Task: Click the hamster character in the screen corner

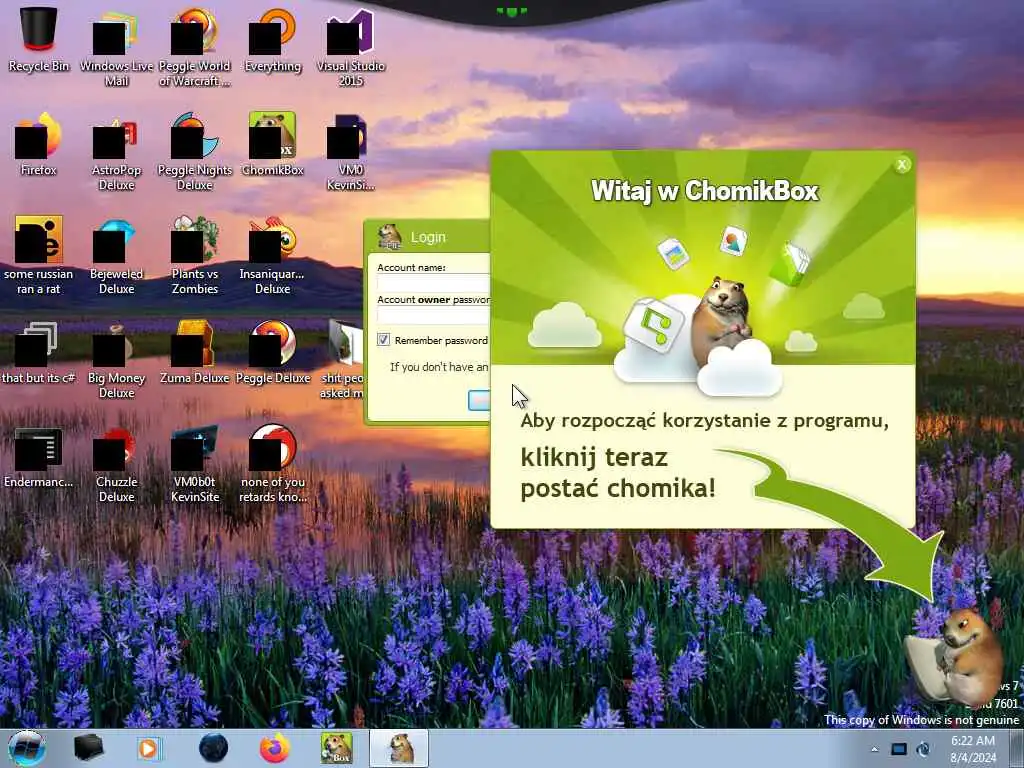Action: coord(958,660)
